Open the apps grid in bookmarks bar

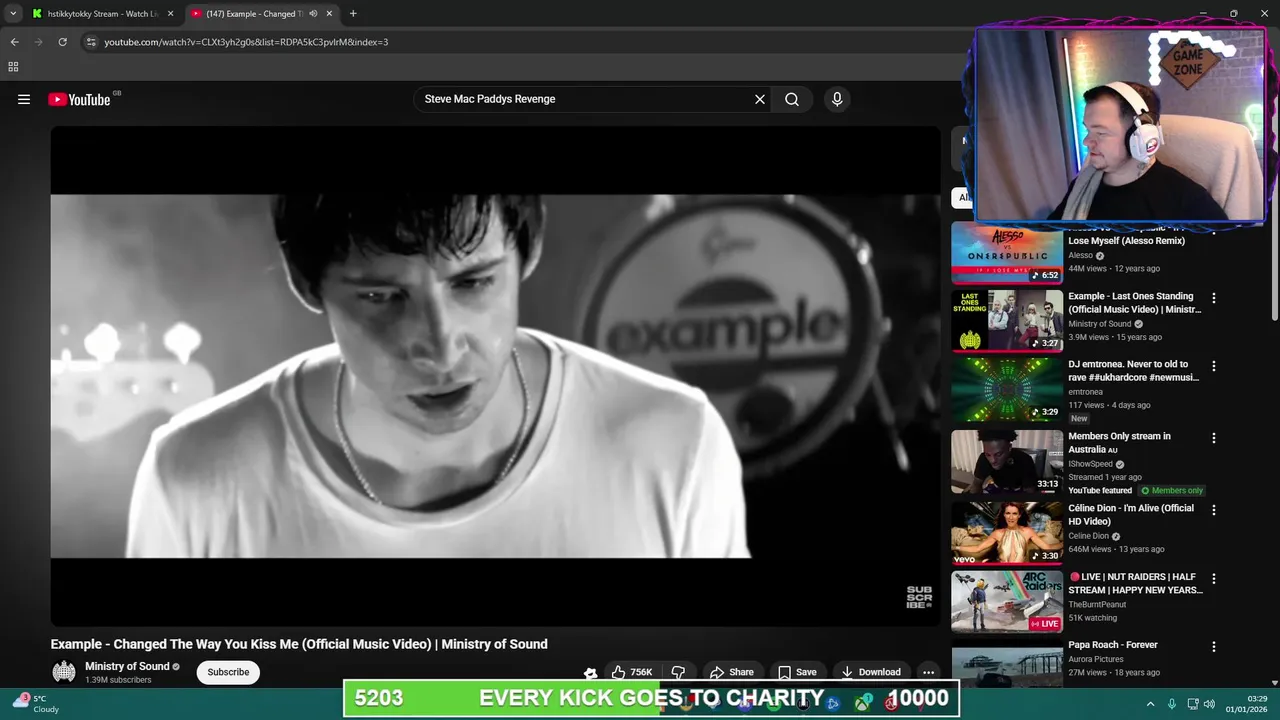[13, 67]
